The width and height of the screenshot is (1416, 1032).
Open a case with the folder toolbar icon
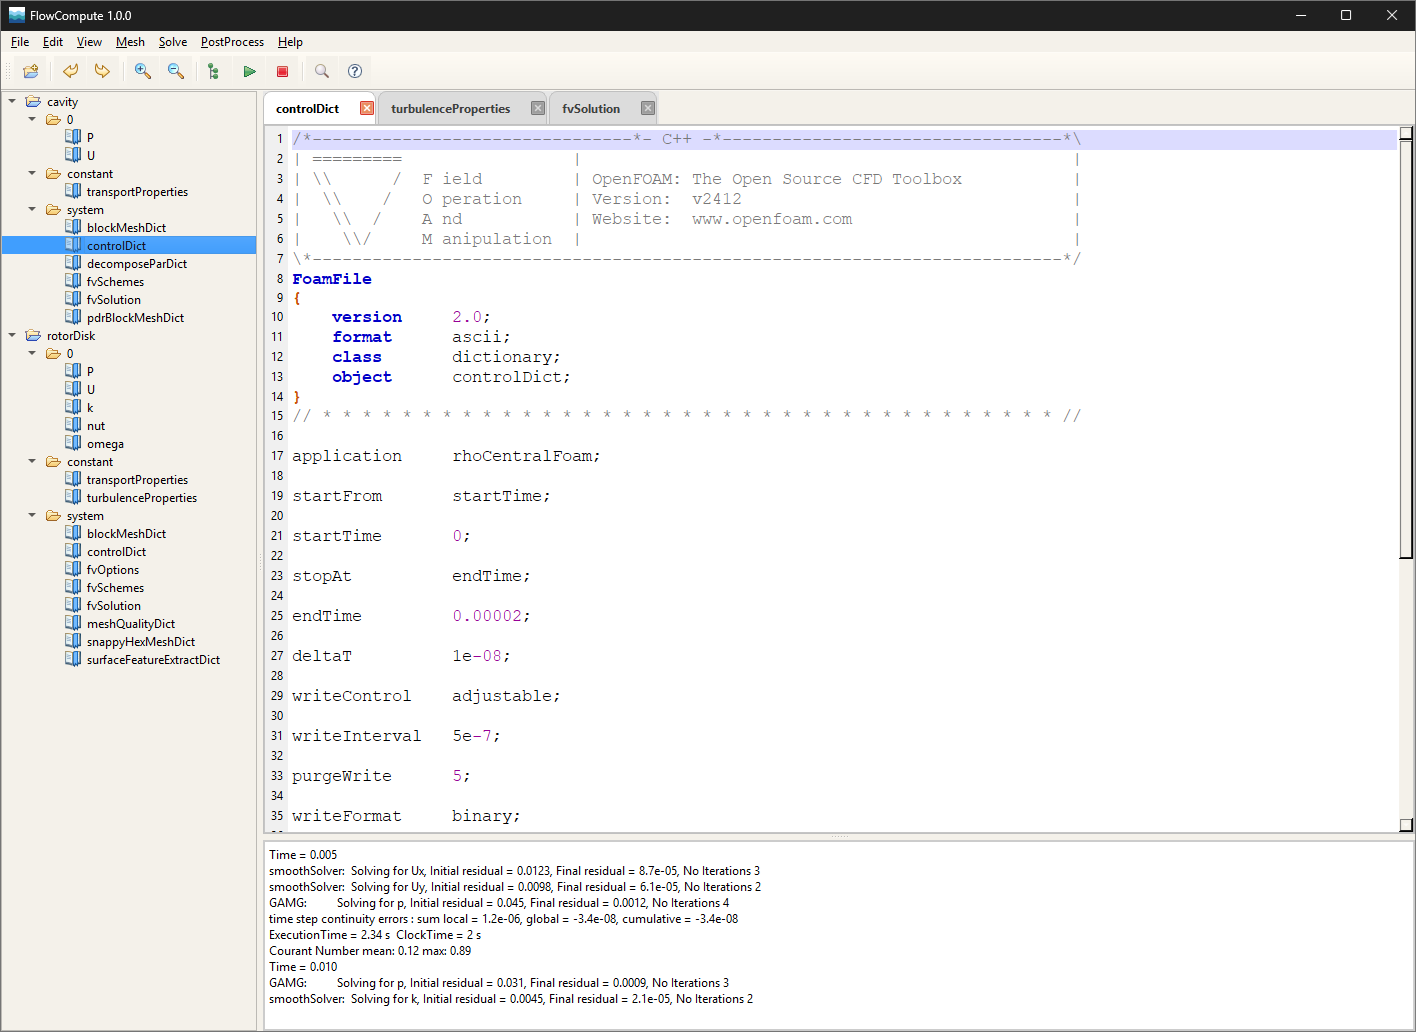(31, 71)
